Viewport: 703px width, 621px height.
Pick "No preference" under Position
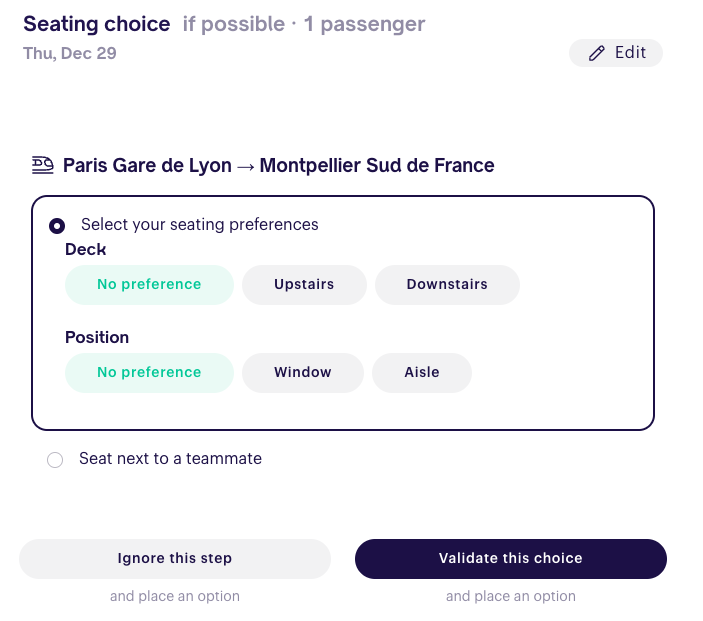coord(149,373)
